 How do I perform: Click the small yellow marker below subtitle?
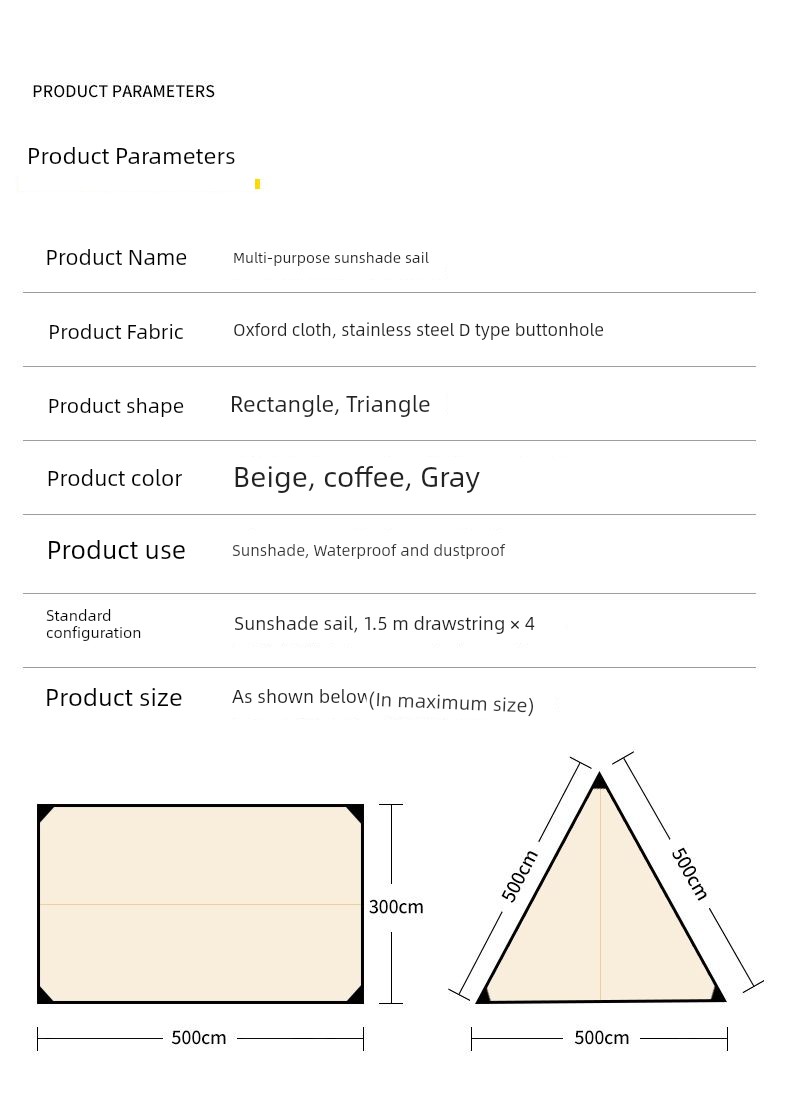[x=258, y=184]
